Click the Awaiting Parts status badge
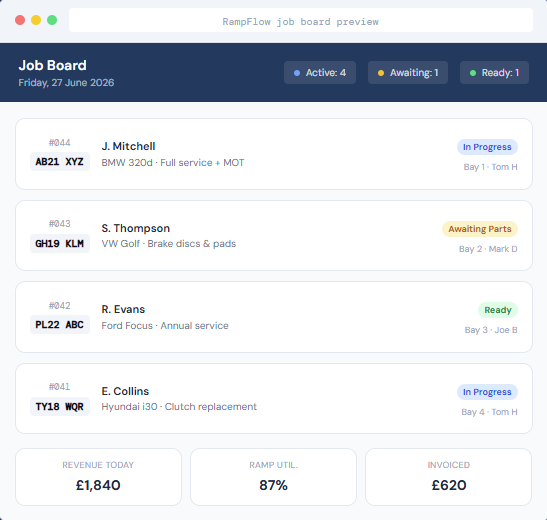This screenshot has height=520, width=547. pyautogui.click(x=480, y=229)
